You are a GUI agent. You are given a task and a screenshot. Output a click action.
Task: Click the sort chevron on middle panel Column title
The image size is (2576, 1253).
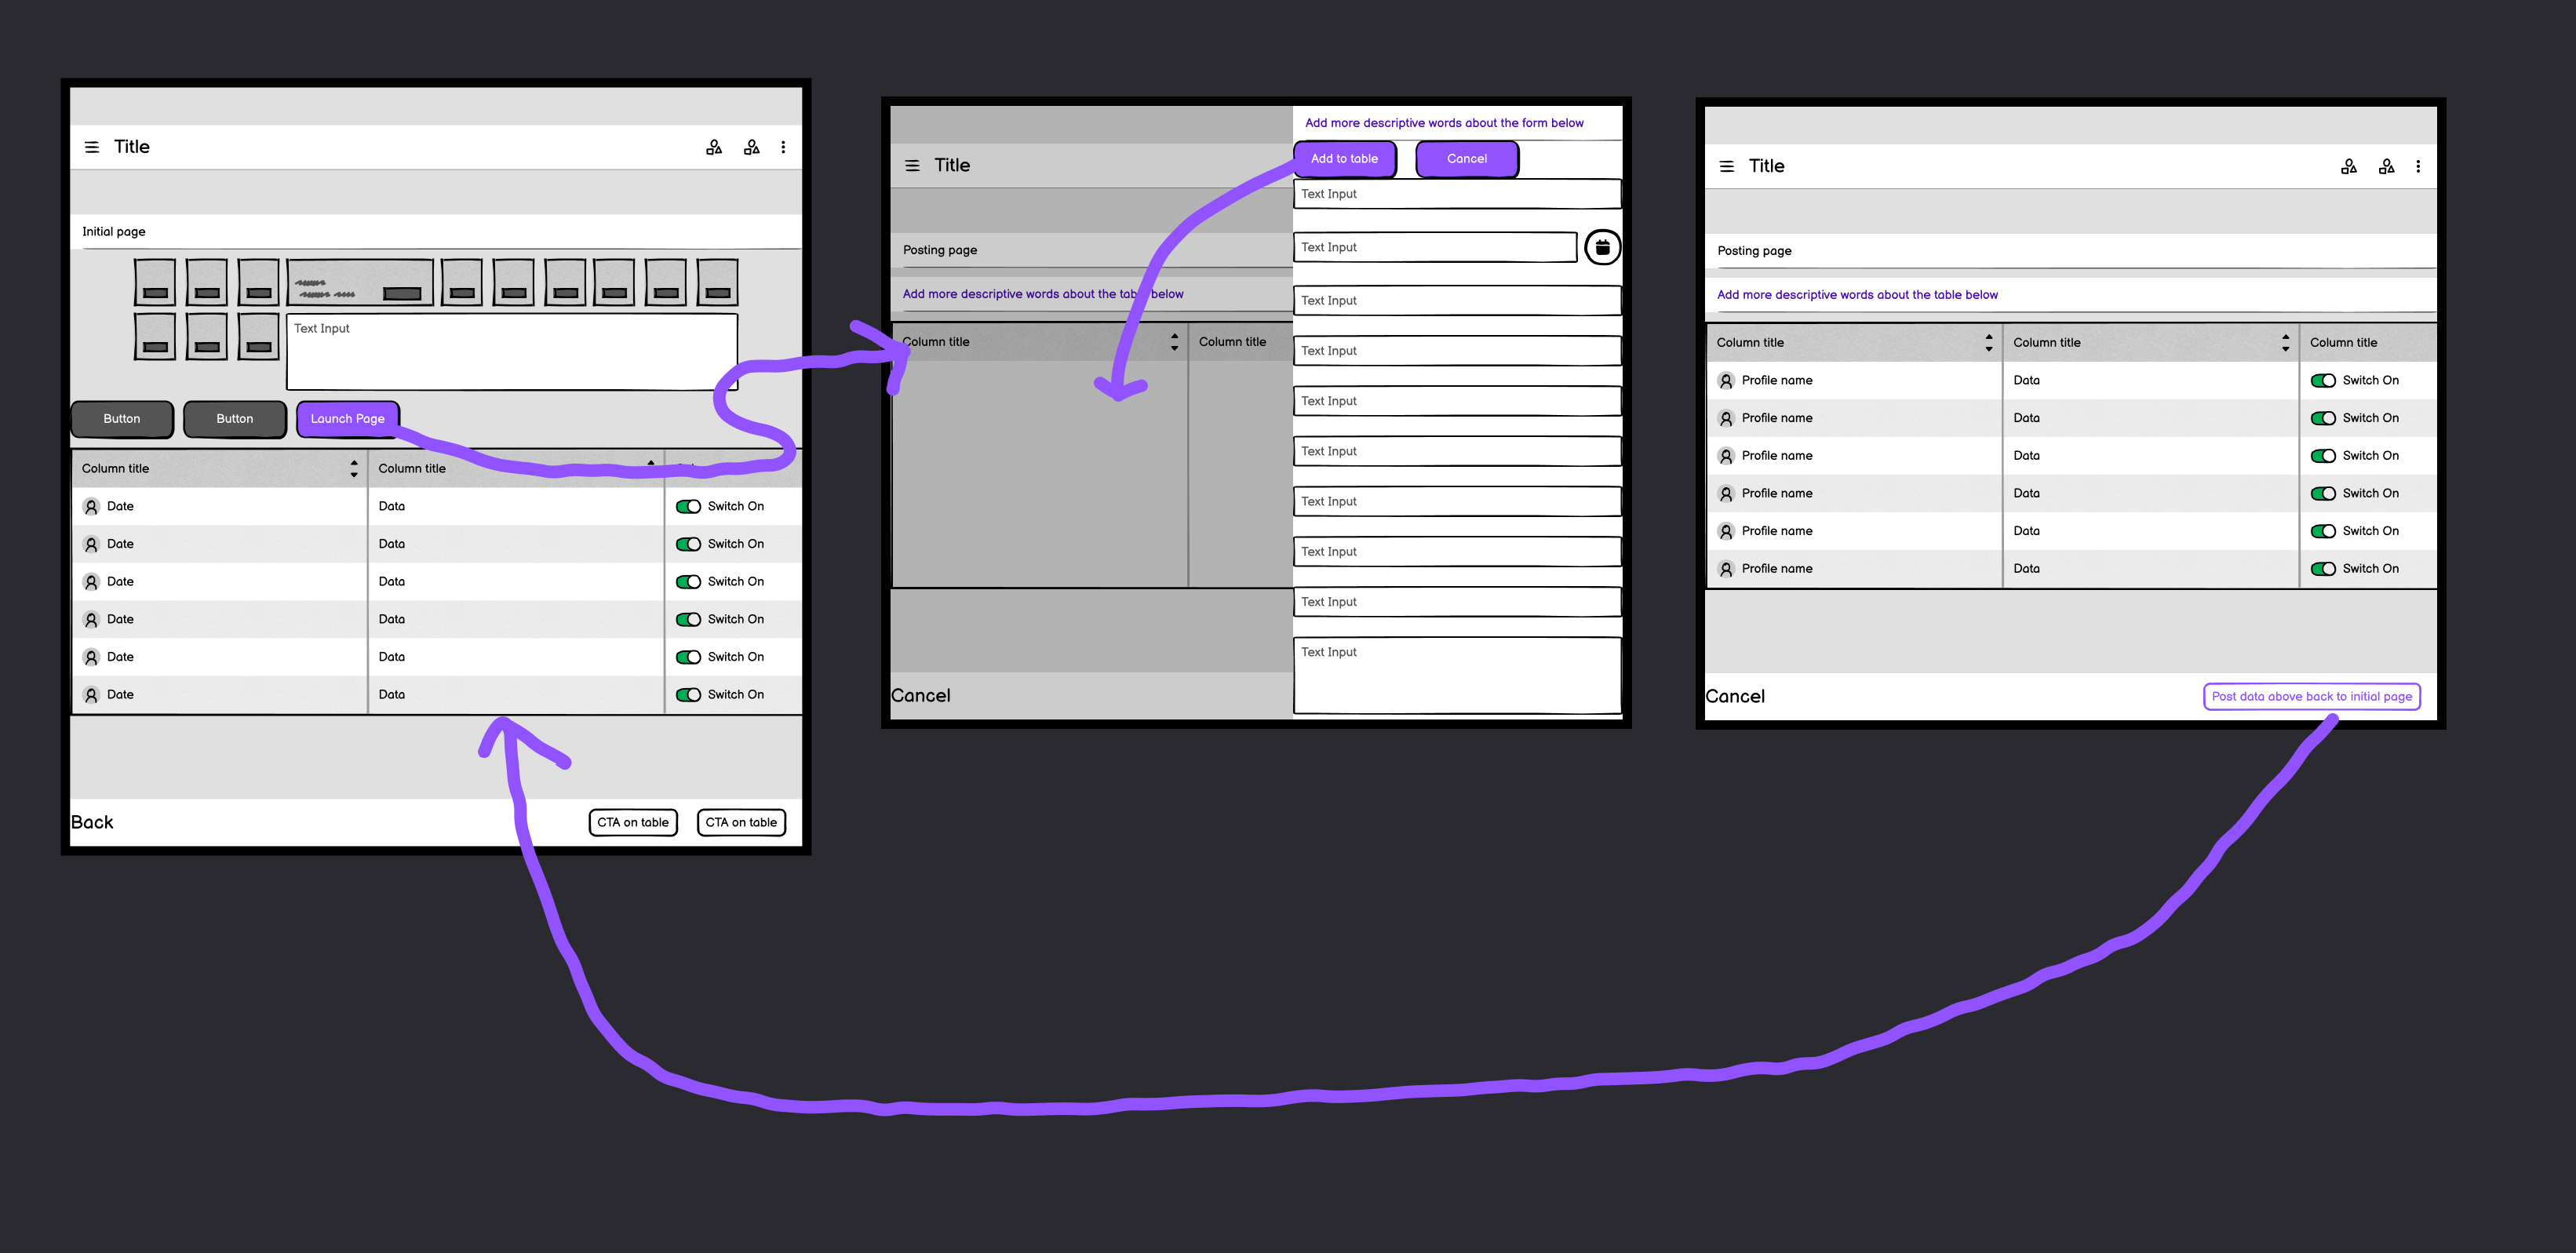point(1174,342)
